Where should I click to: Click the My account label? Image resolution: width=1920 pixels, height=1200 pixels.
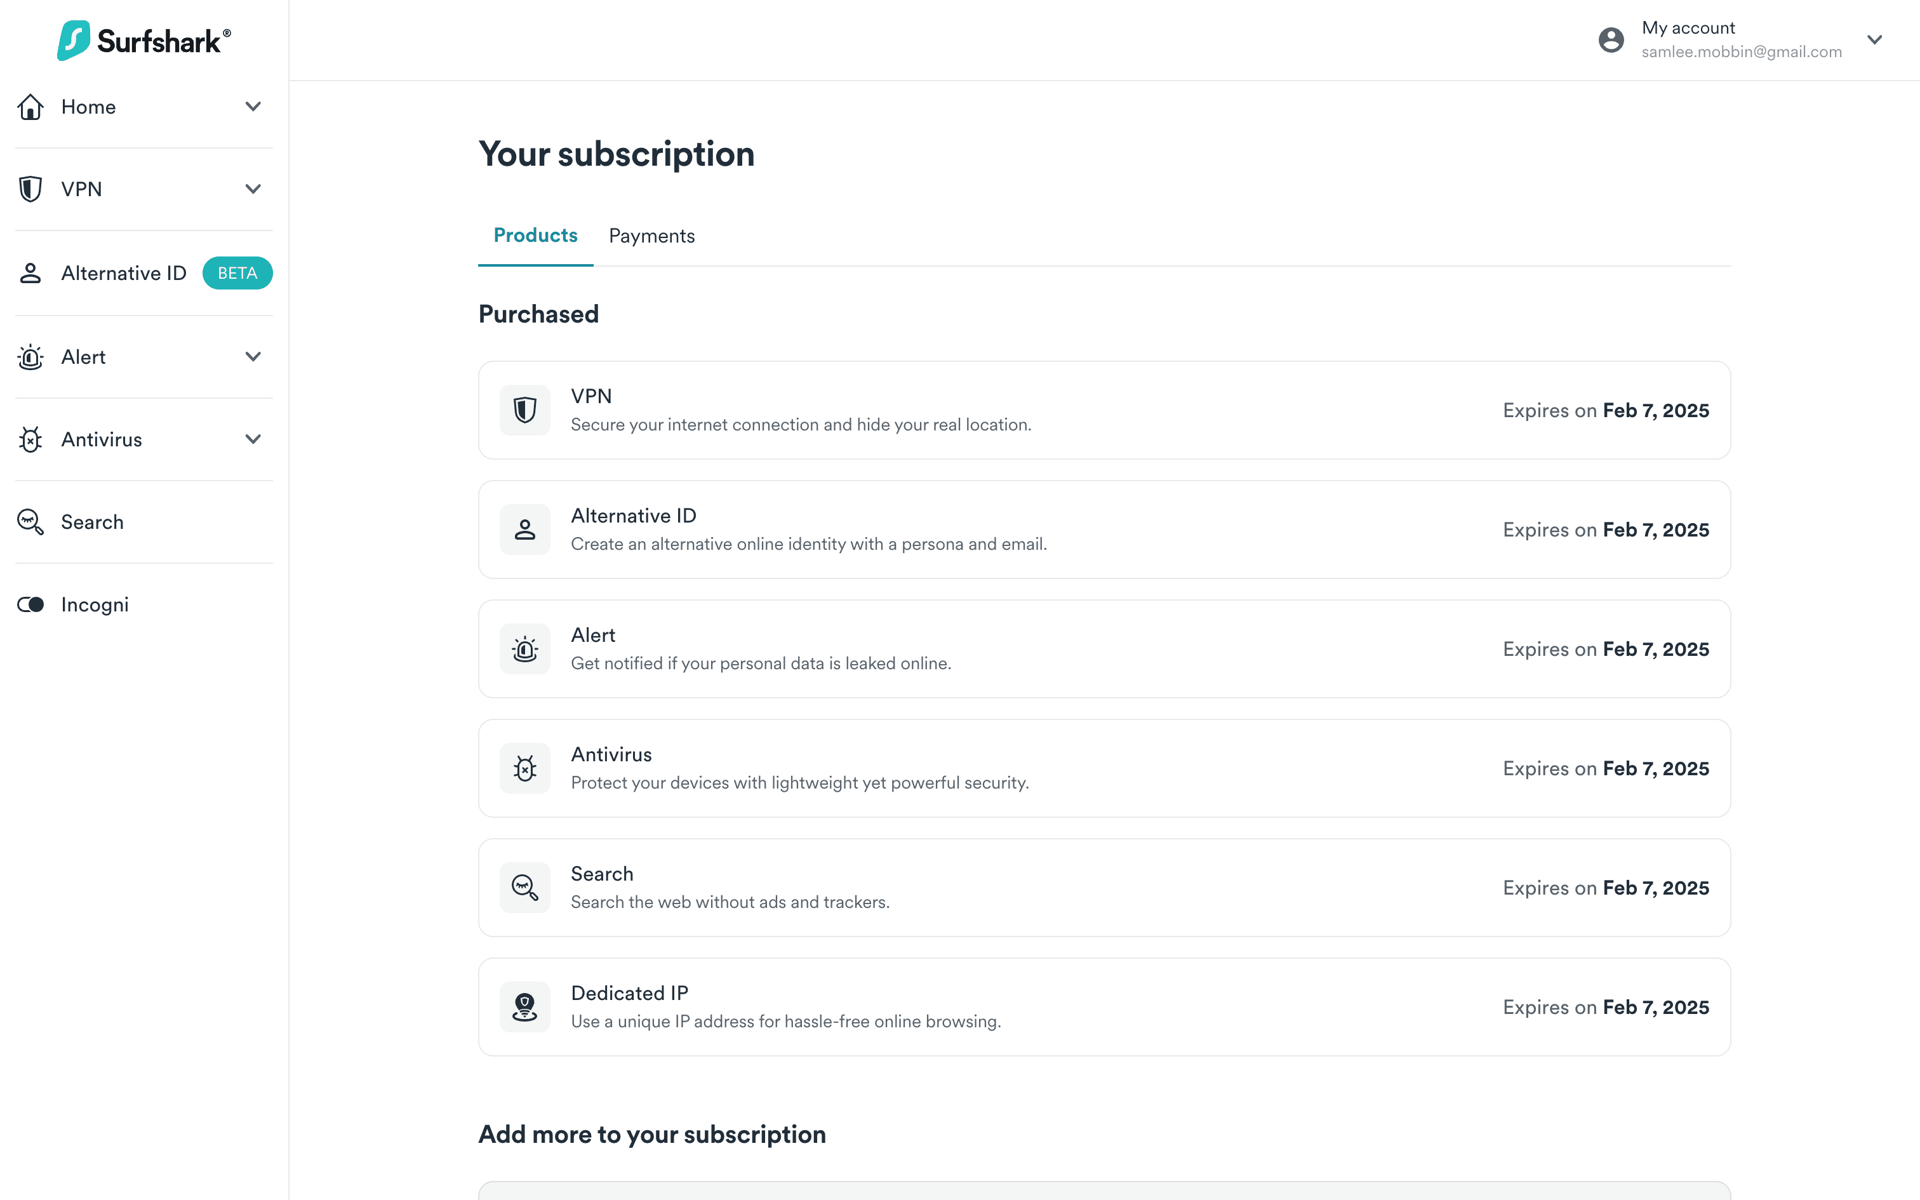(1688, 28)
